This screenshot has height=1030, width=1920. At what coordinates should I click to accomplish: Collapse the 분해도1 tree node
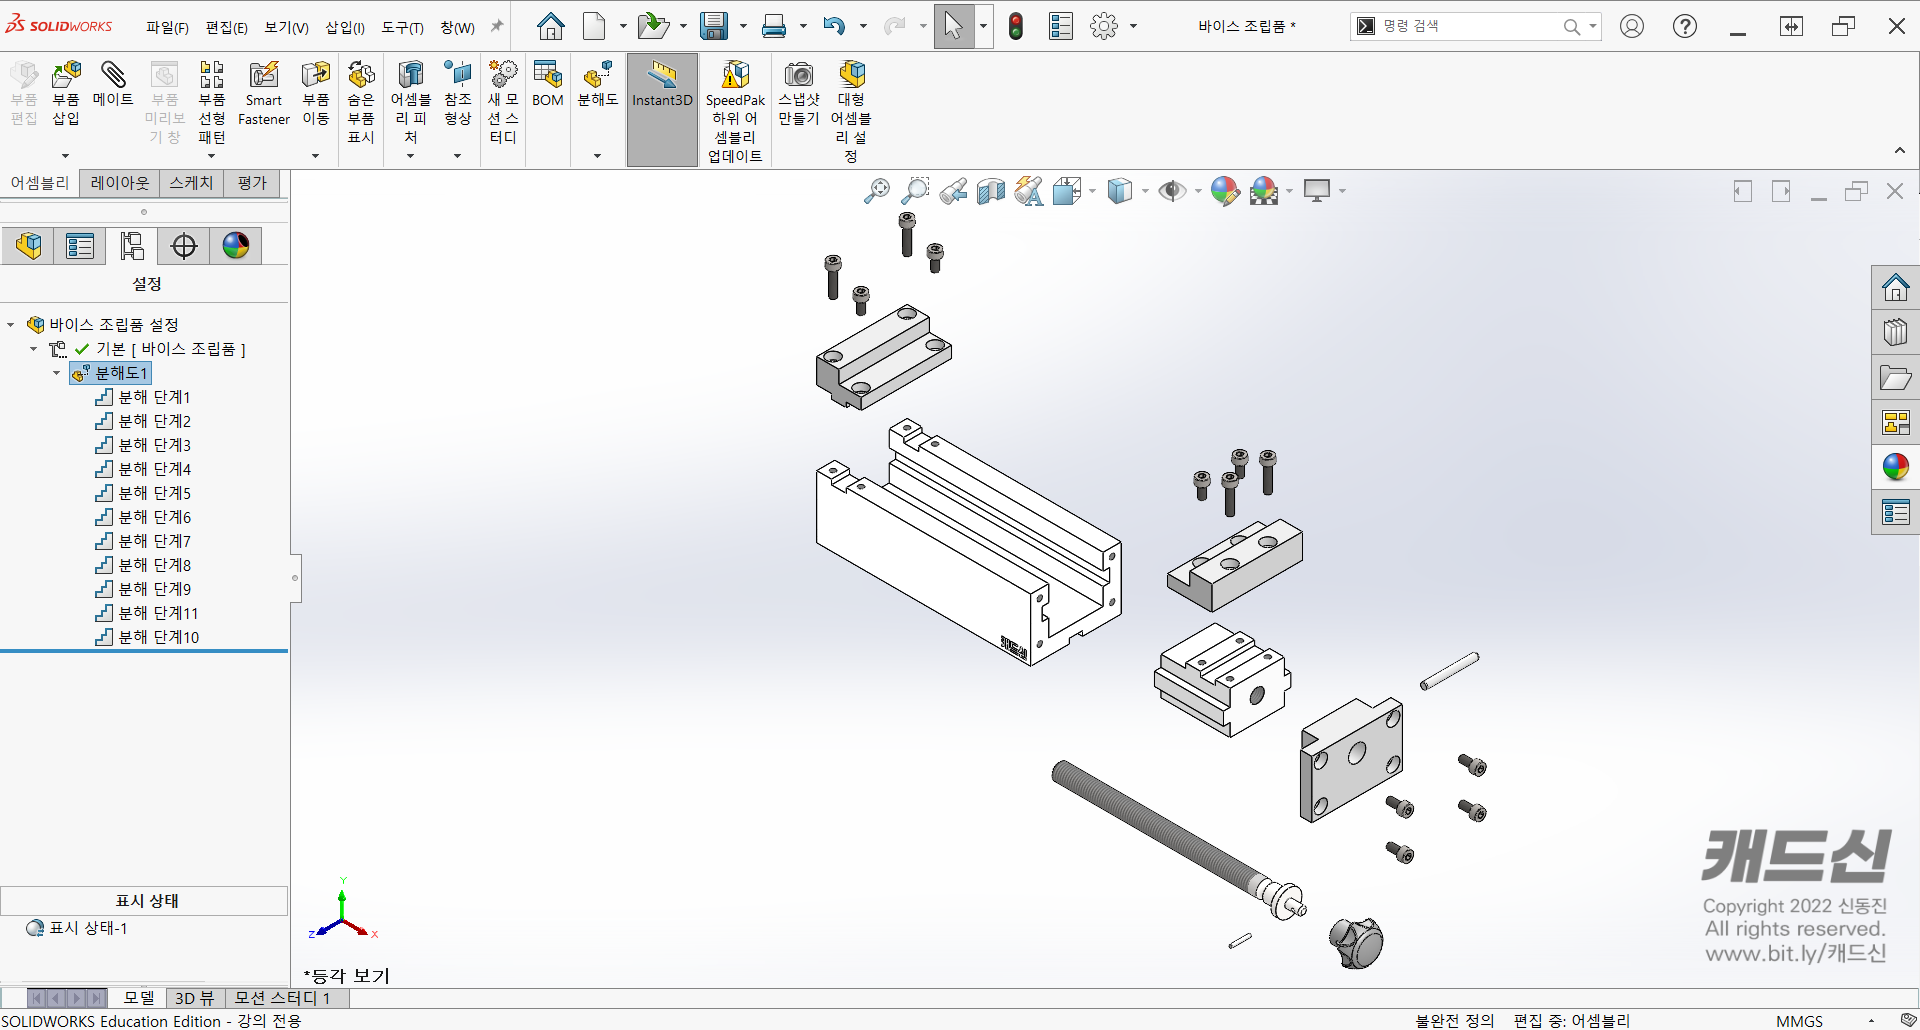pyautogui.click(x=56, y=373)
